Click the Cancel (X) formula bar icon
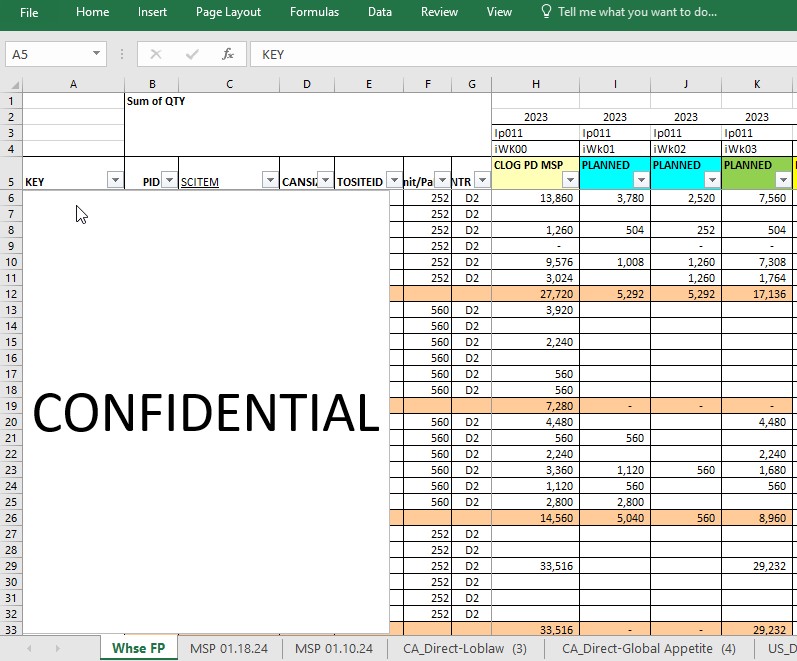This screenshot has height=661, width=797. pos(156,54)
